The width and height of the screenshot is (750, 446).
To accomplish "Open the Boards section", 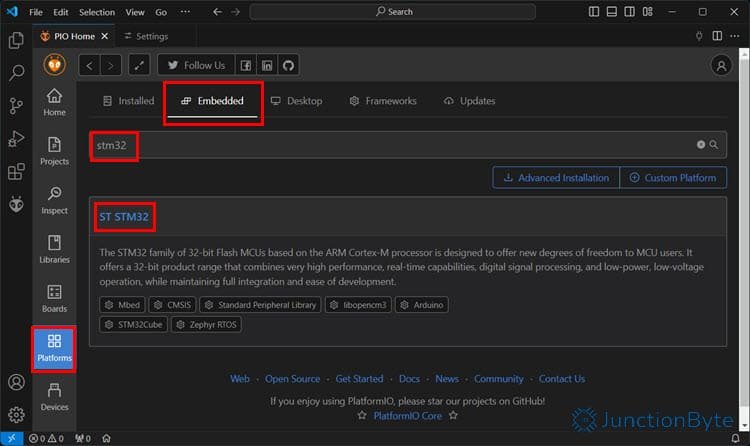I will (55, 299).
